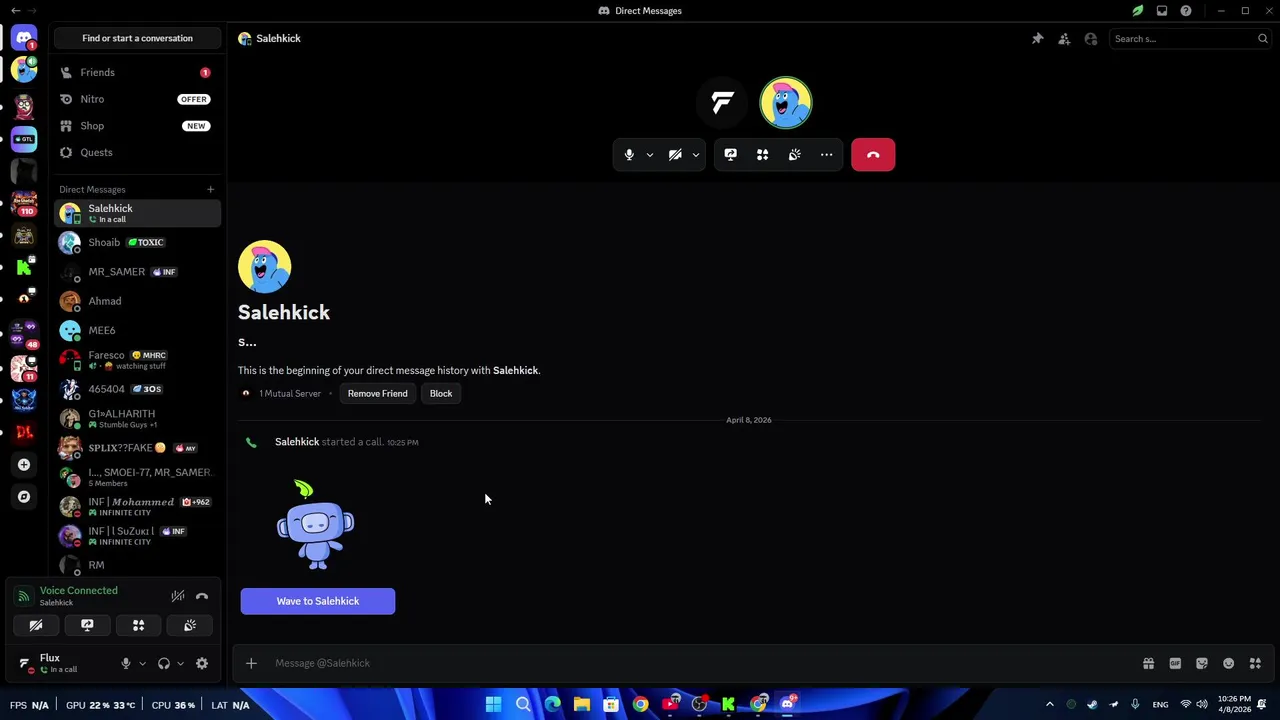Click the Block button
This screenshot has height=720, width=1280.
(441, 393)
